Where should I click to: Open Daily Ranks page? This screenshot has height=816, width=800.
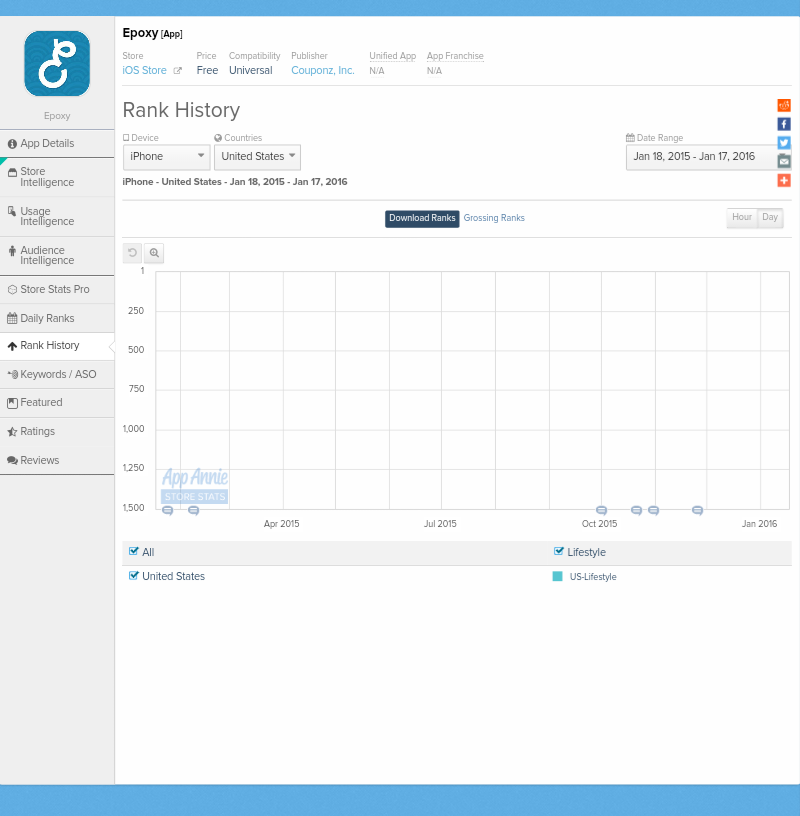tap(57, 318)
